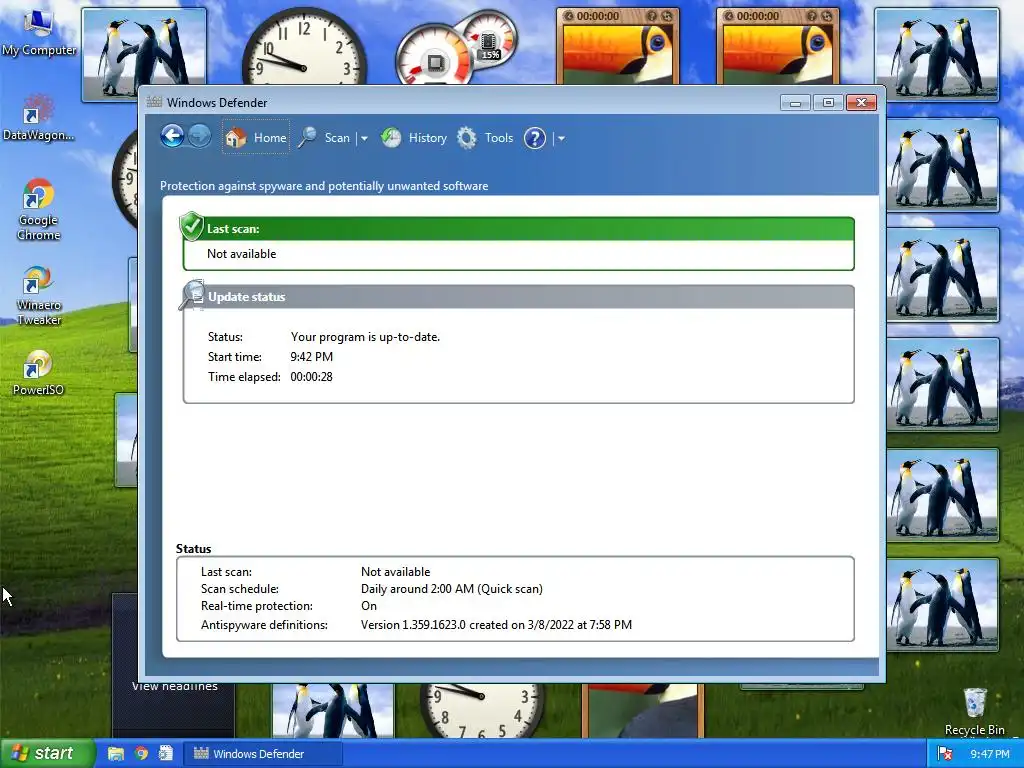Open the History label in toolbar
This screenshot has width=1024, height=768.
[428, 138]
